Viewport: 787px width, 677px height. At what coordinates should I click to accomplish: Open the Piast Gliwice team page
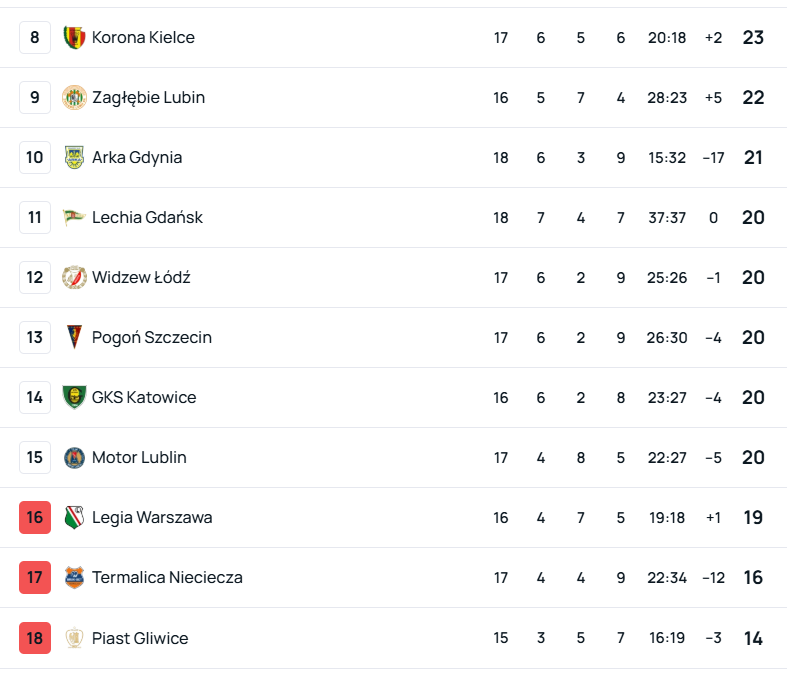pos(140,638)
